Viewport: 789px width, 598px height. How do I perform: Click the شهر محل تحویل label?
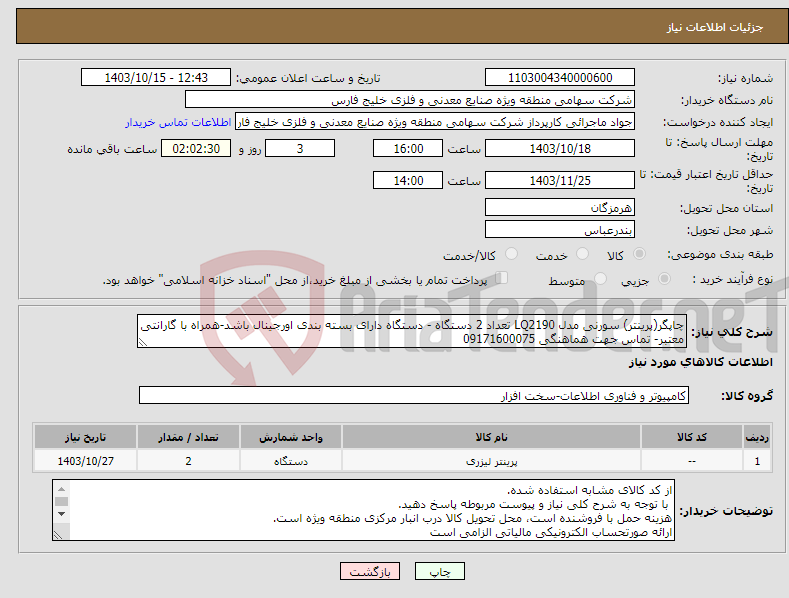pos(730,230)
